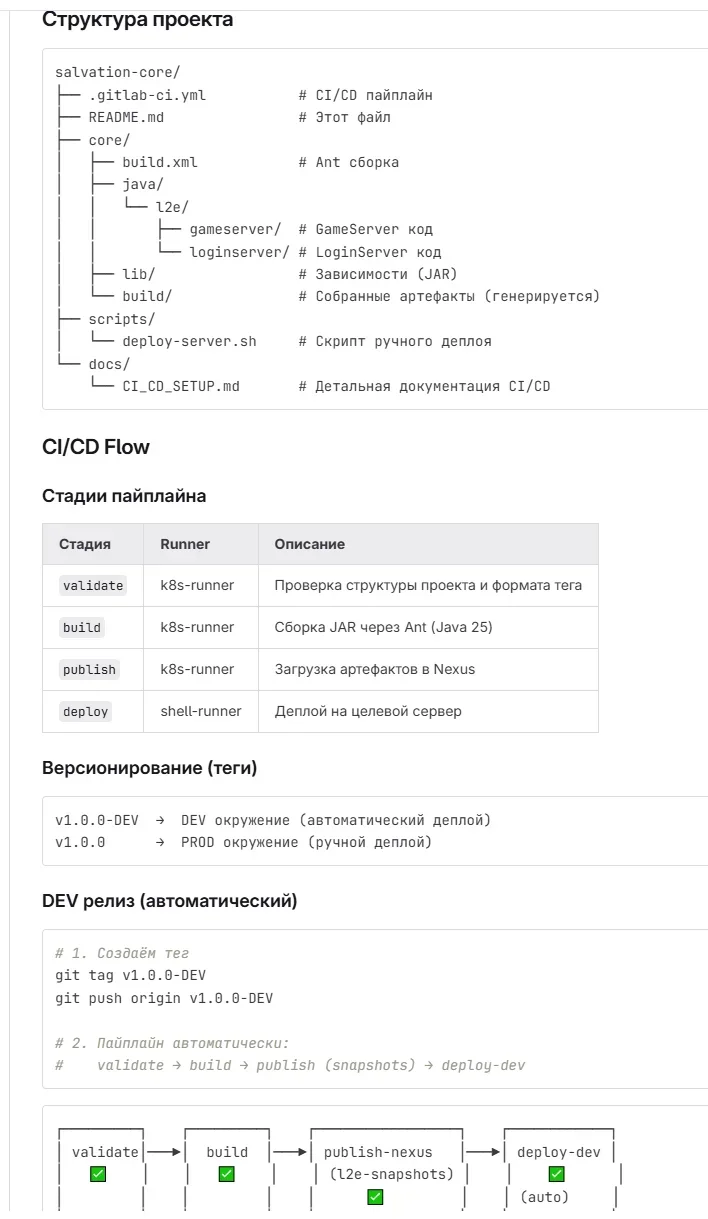The width and height of the screenshot is (708, 1219).
Task: Click the Runner column header
Action: [185, 544]
